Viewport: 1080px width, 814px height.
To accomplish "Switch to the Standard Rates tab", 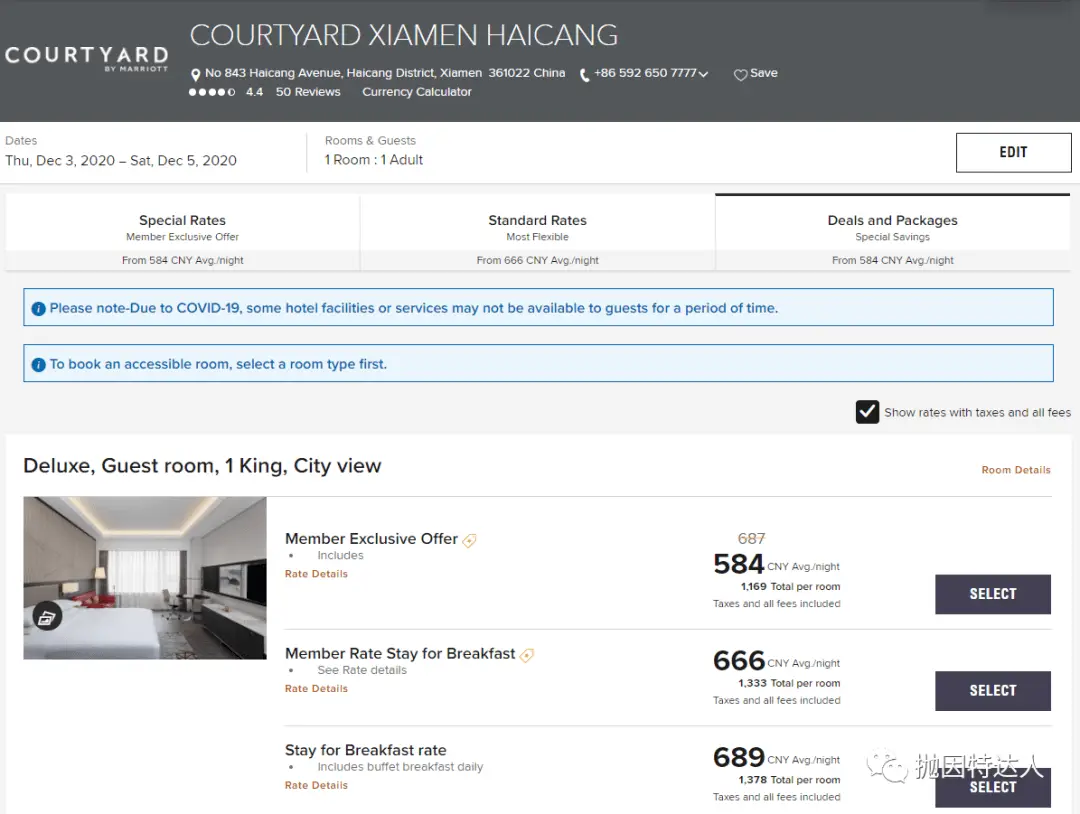I will [x=537, y=230].
